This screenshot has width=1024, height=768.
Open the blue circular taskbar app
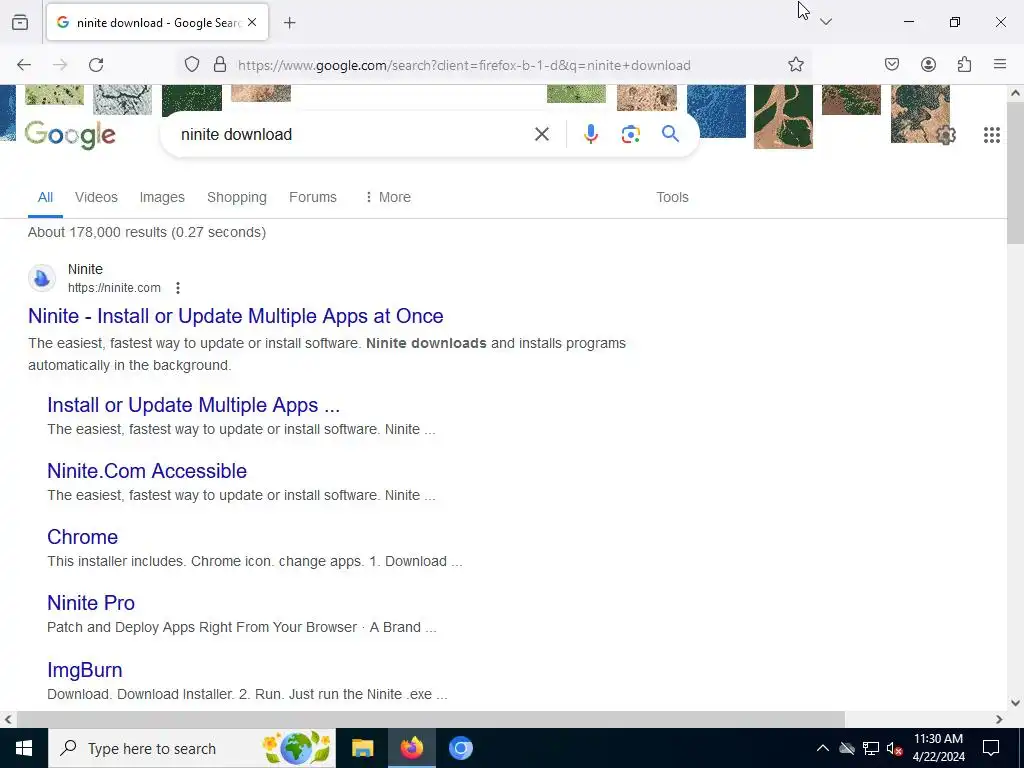[x=460, y=748]
